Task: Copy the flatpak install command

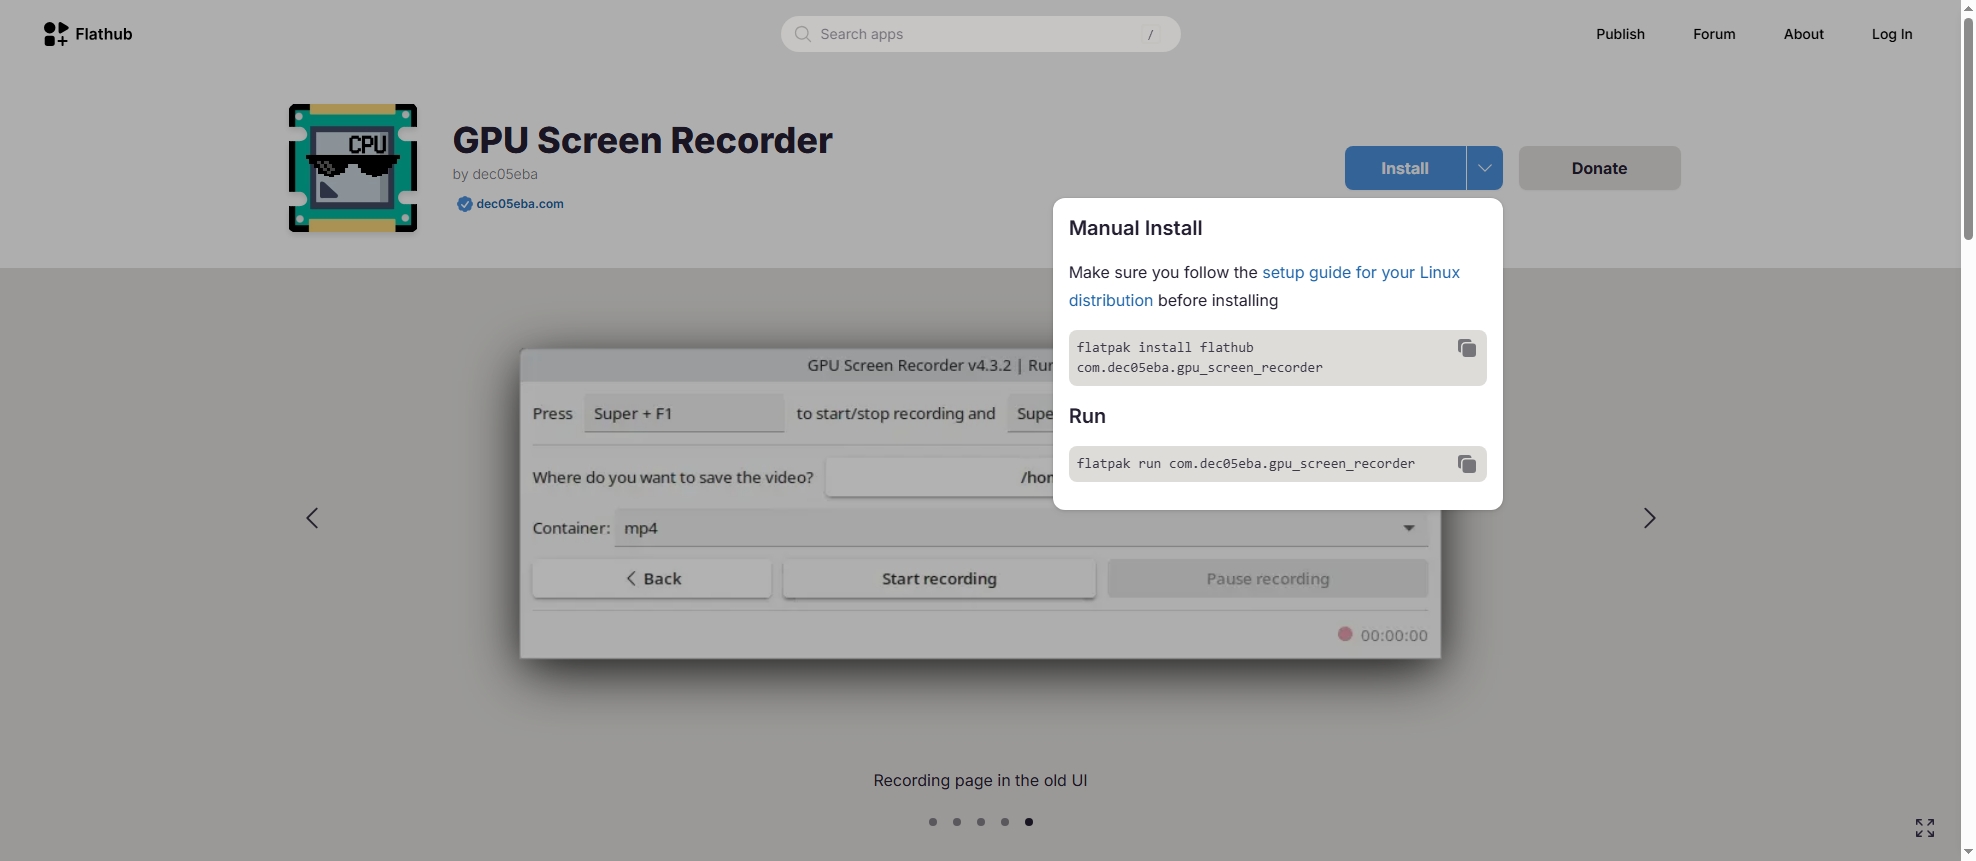Action: click(x=1466, y=348)
